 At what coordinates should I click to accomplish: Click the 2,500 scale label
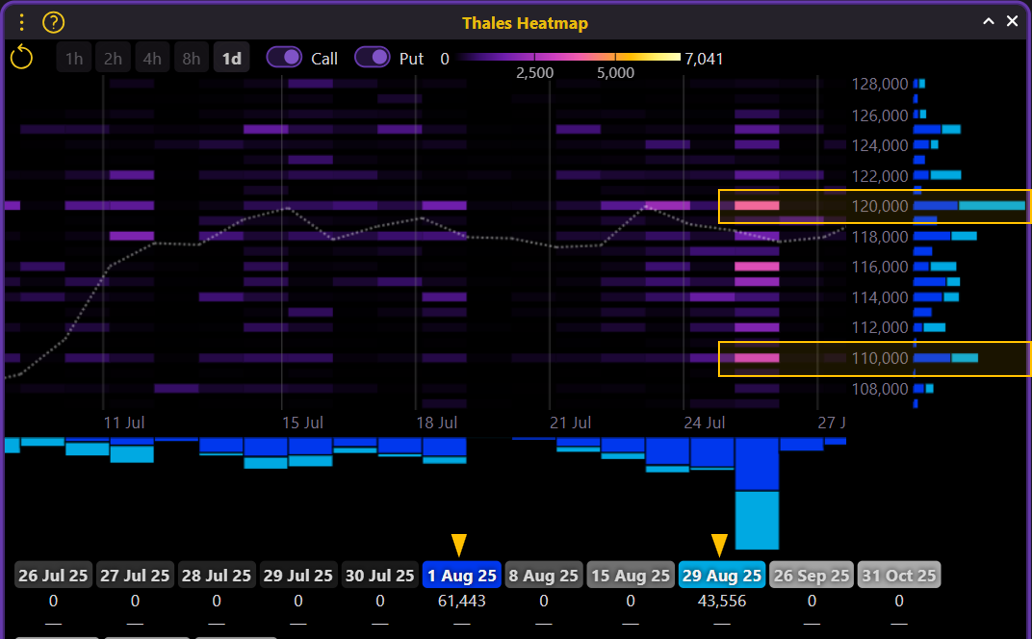pyautogui.click(x=534, y=73)
